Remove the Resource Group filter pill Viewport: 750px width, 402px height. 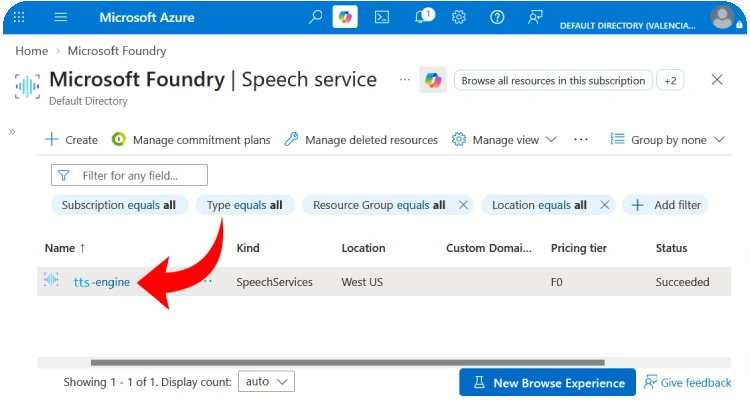click(x=463, y=205)
